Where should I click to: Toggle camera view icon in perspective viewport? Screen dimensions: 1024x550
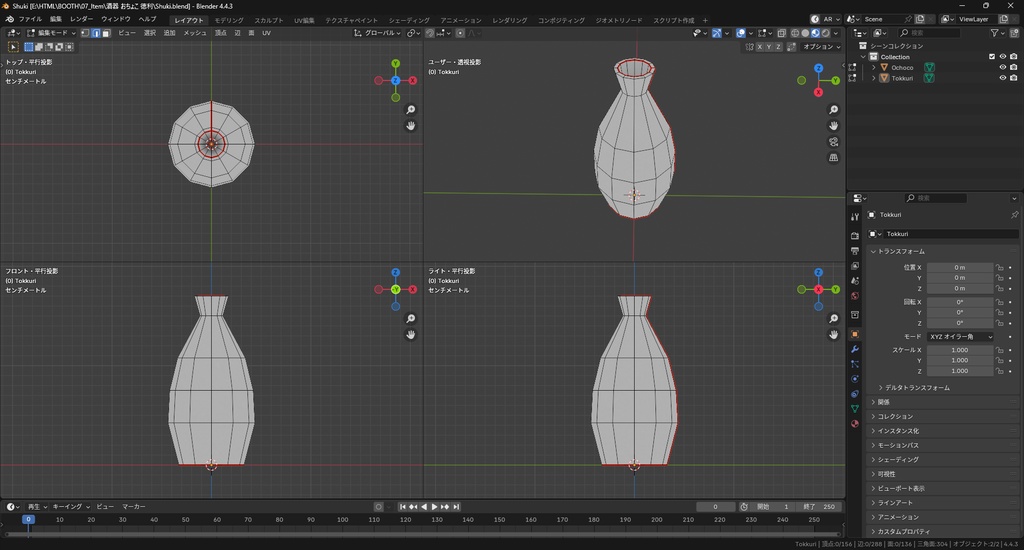click(x=834, y=142)
